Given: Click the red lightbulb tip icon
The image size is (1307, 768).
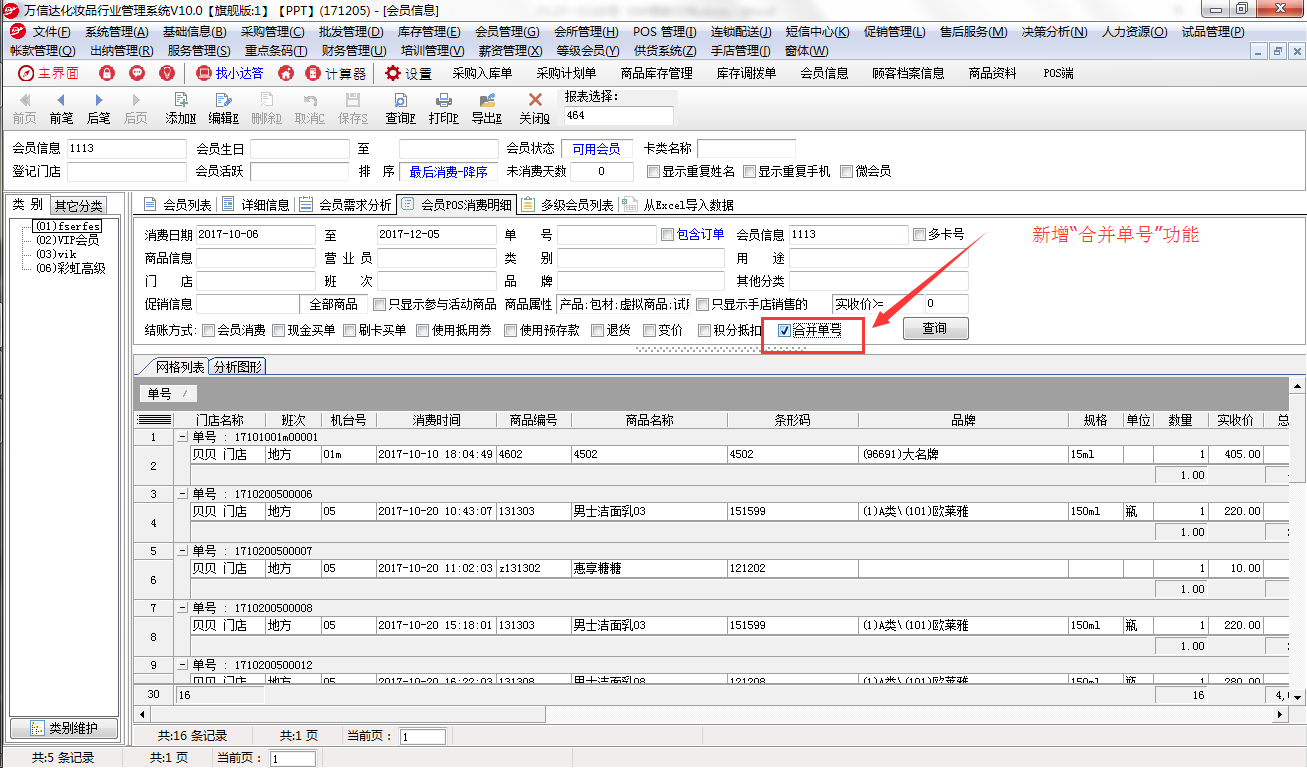Looking at the screenshot, I should pyautogui.click(x=167, y=73).
